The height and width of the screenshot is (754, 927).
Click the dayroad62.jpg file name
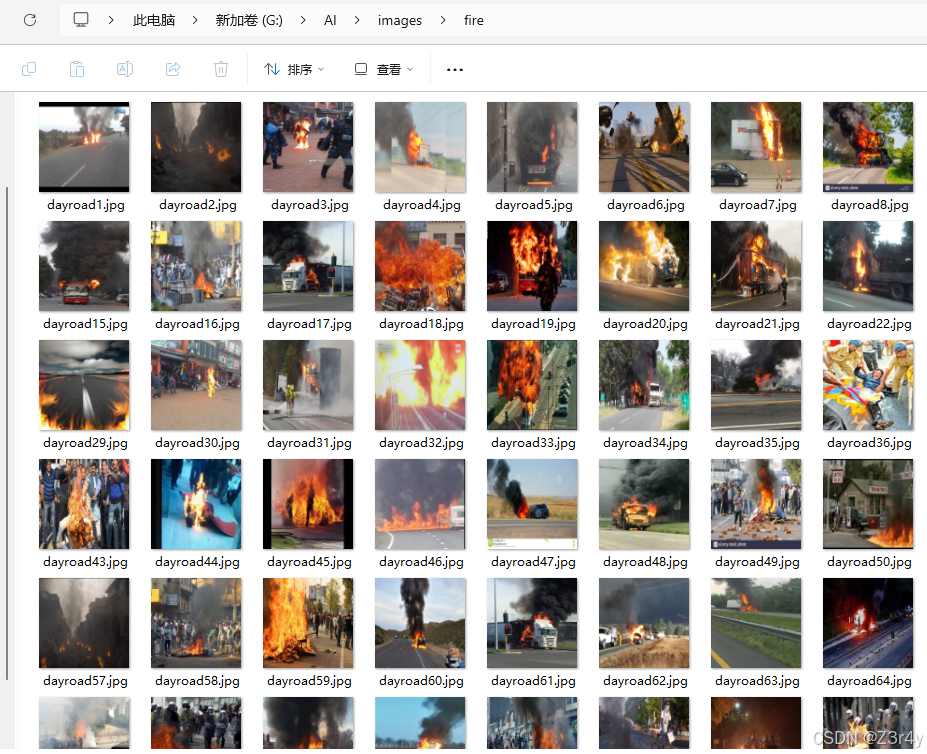645,681
